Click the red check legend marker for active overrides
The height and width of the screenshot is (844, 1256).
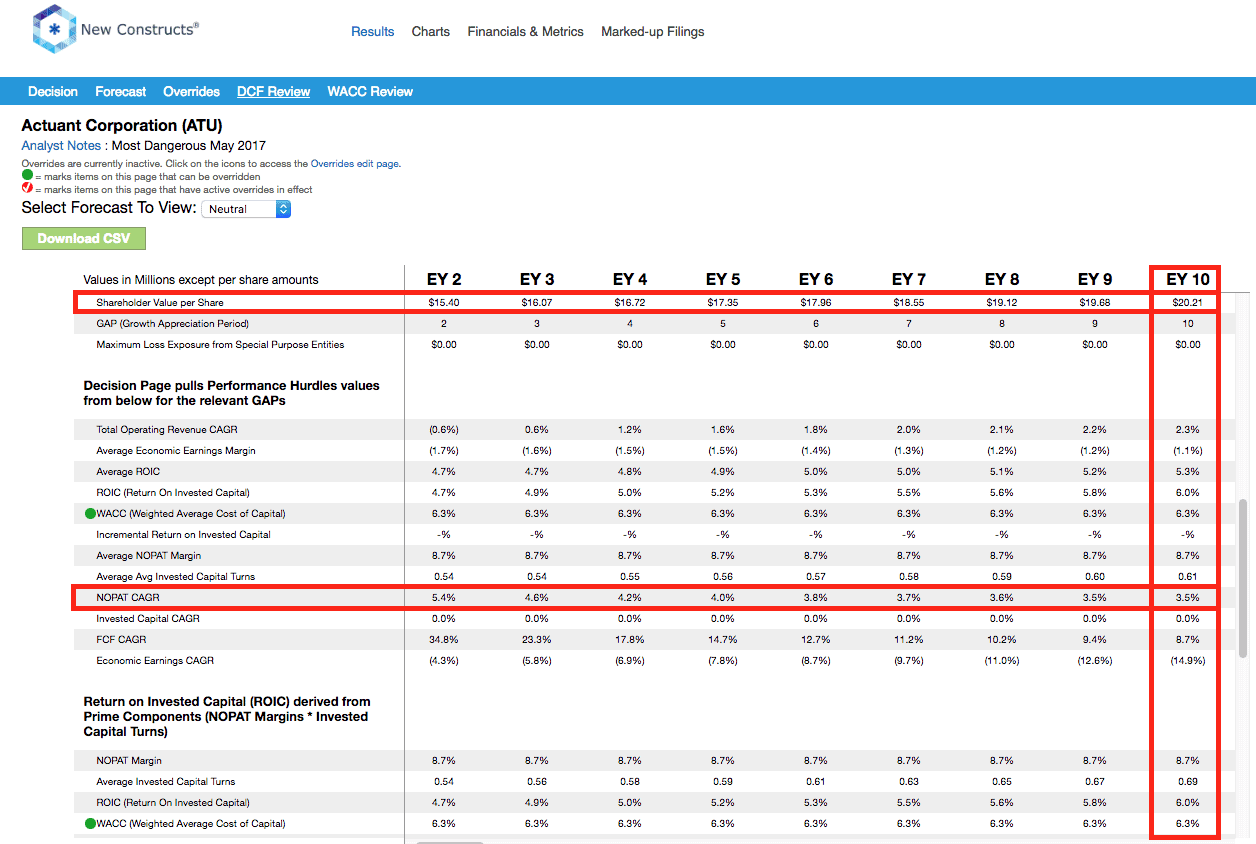tap(28, 189)
